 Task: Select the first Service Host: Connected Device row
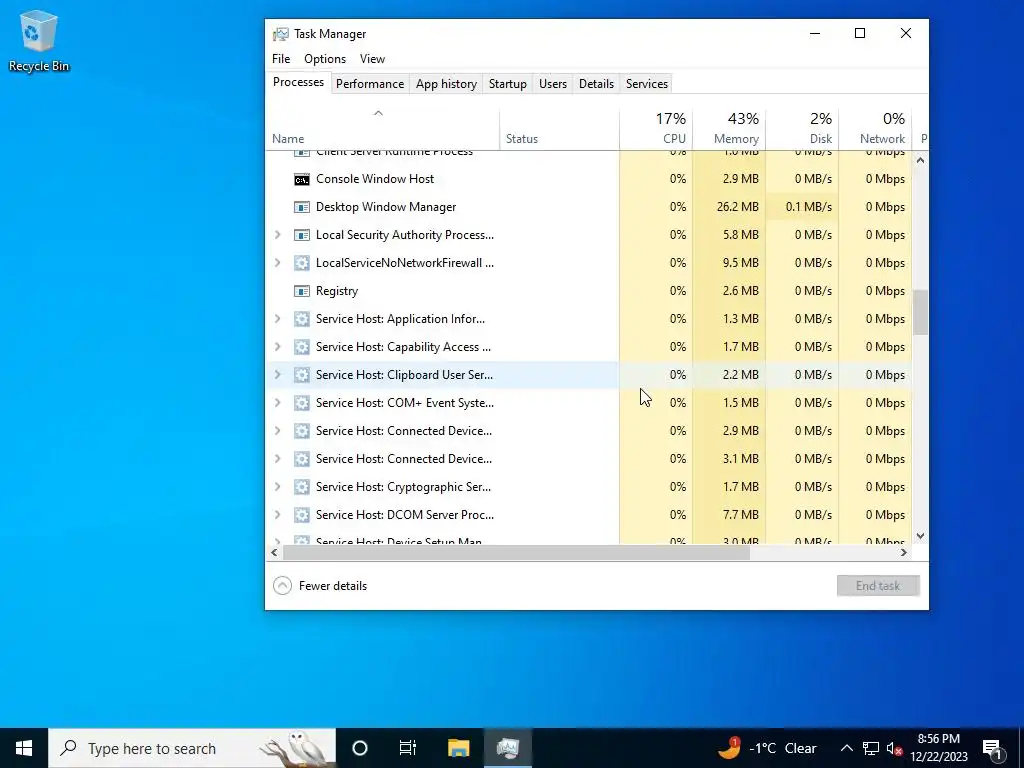pos(588,431)
